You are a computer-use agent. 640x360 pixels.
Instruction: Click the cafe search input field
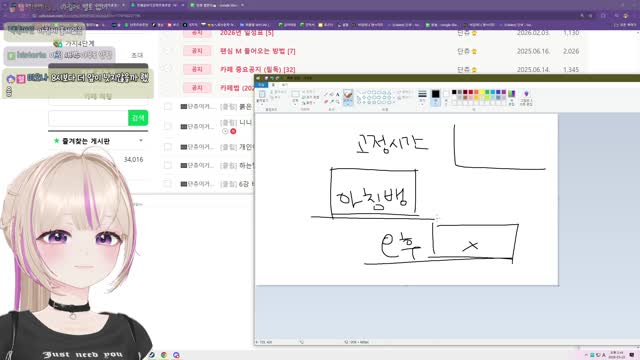coord(88,118)
